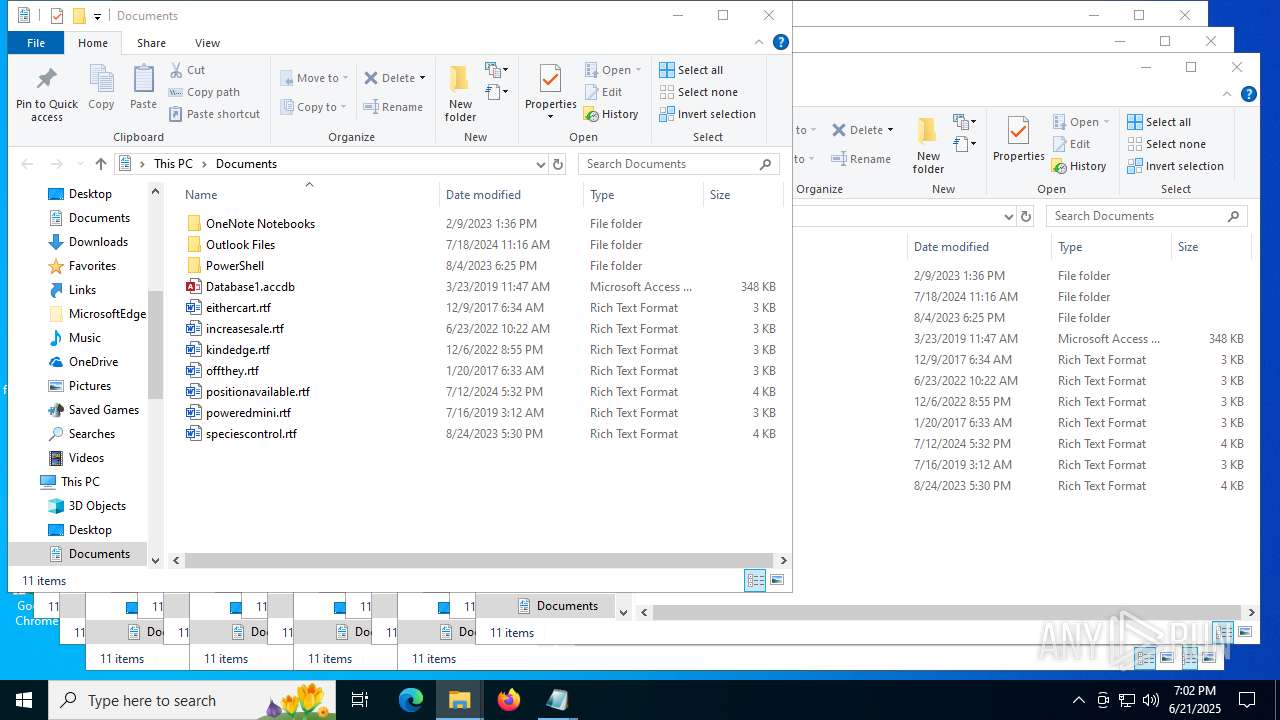Open Microsoft Edge from the taskbar

411,700
